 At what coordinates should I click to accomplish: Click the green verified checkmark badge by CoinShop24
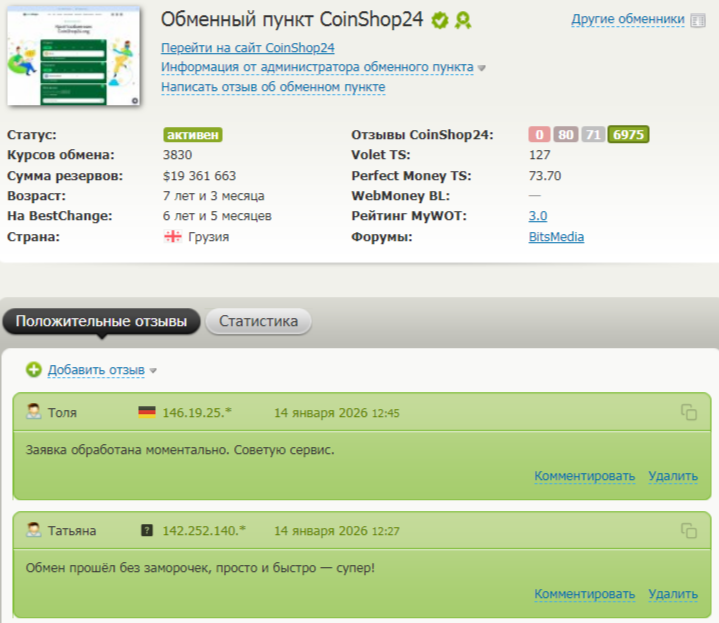coord(440,20)
